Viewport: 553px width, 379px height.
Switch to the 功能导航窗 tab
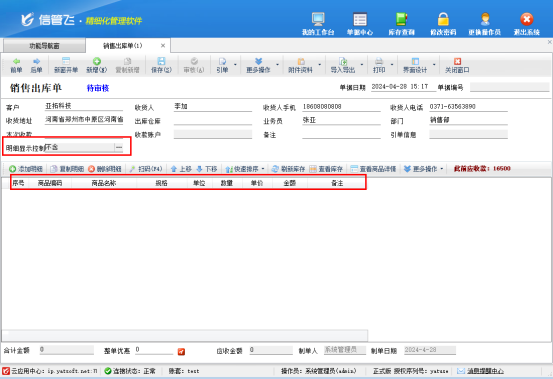click(x=44, y=46)
